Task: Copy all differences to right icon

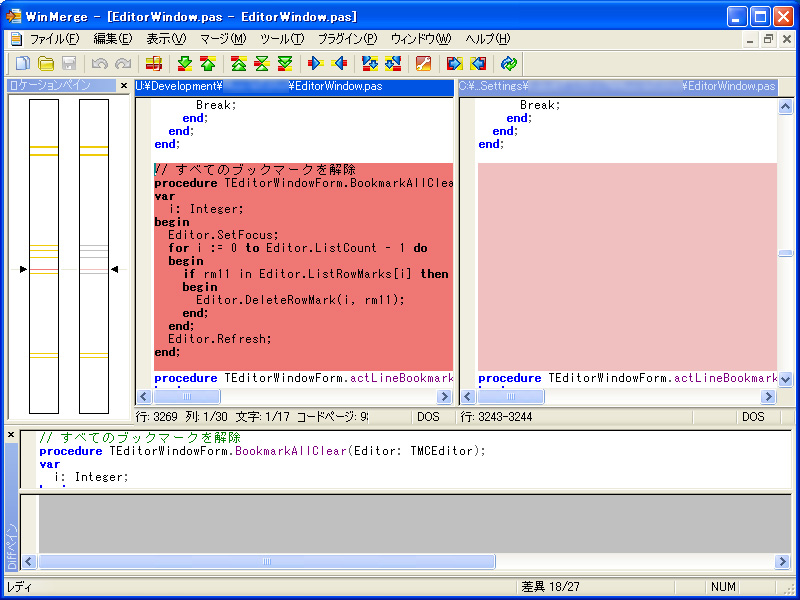Action: click(454, 63)
